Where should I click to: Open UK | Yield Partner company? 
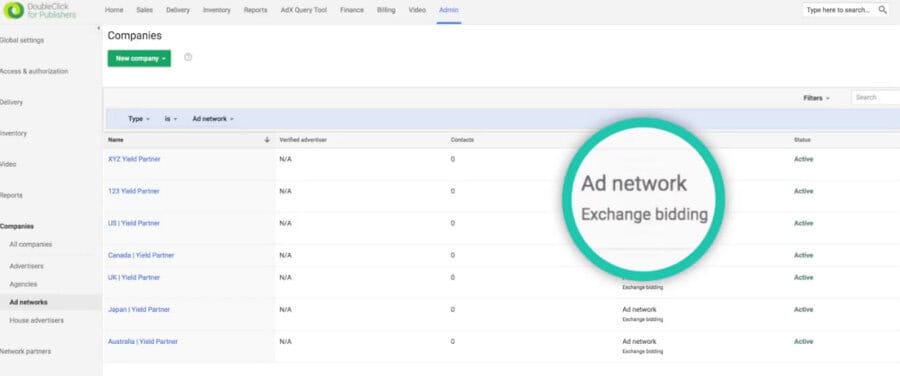click(134, 277)
